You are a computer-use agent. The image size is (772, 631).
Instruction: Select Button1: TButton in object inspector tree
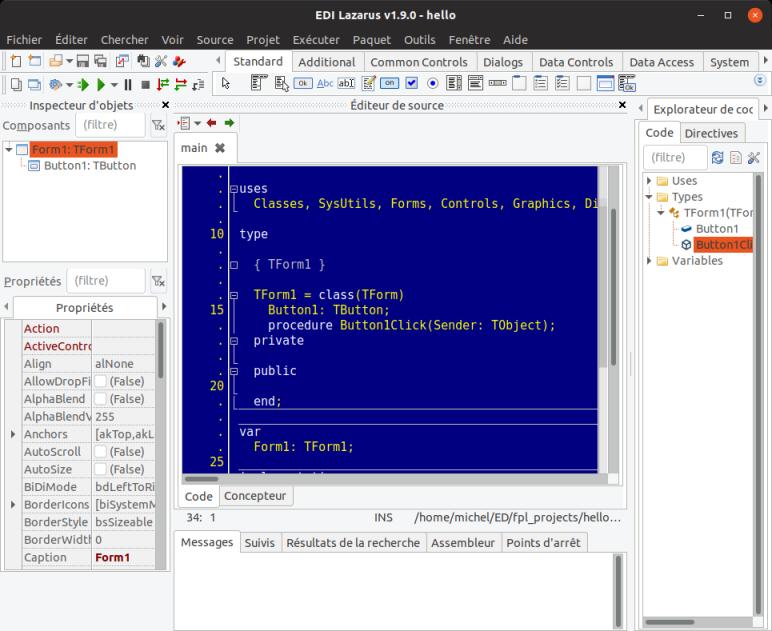click(x=89, y=166)
